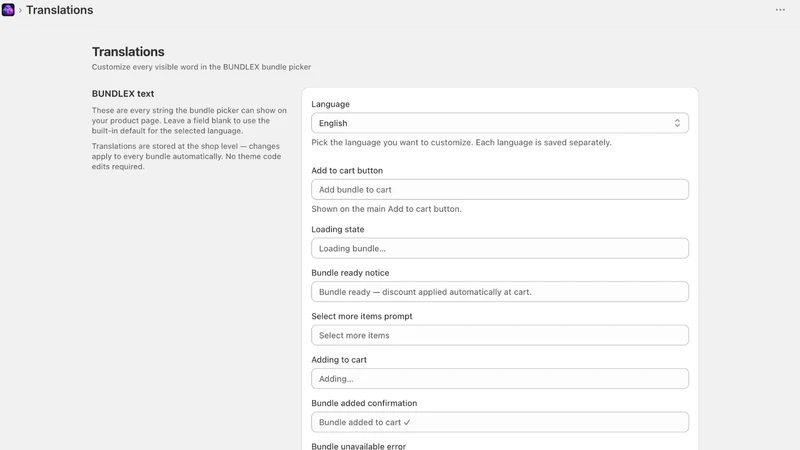
Task: Open the Language dropdown showing English
Action: 499,123
